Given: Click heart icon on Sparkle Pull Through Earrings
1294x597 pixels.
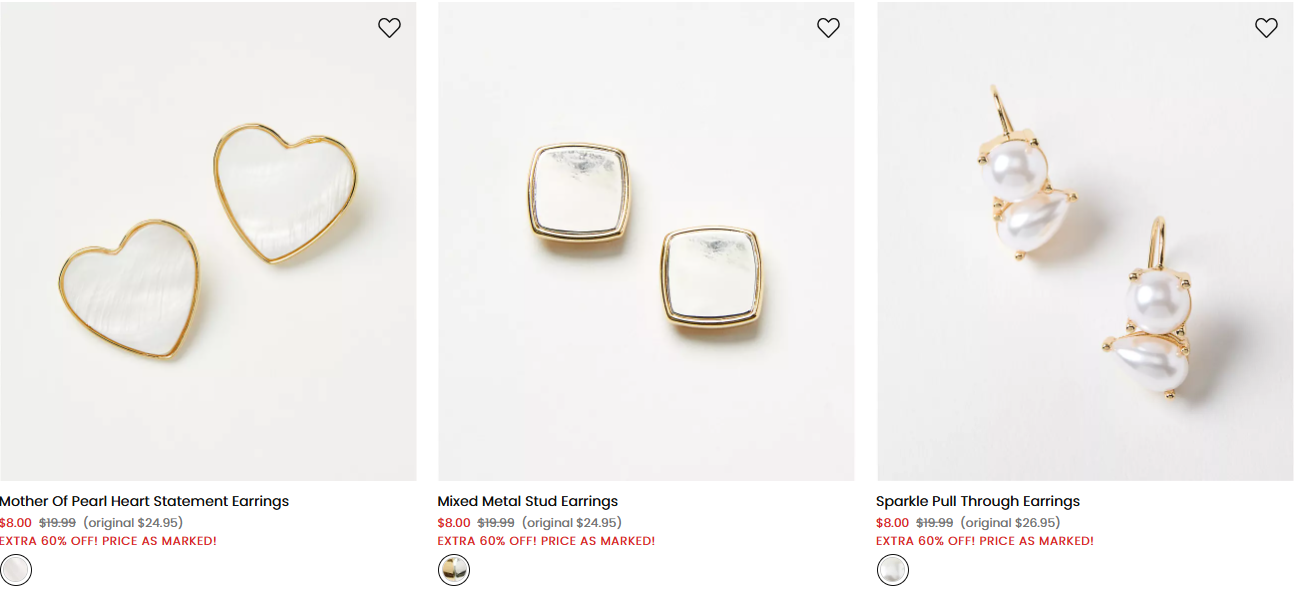Looking at the screenshot, I should 1266,28.
